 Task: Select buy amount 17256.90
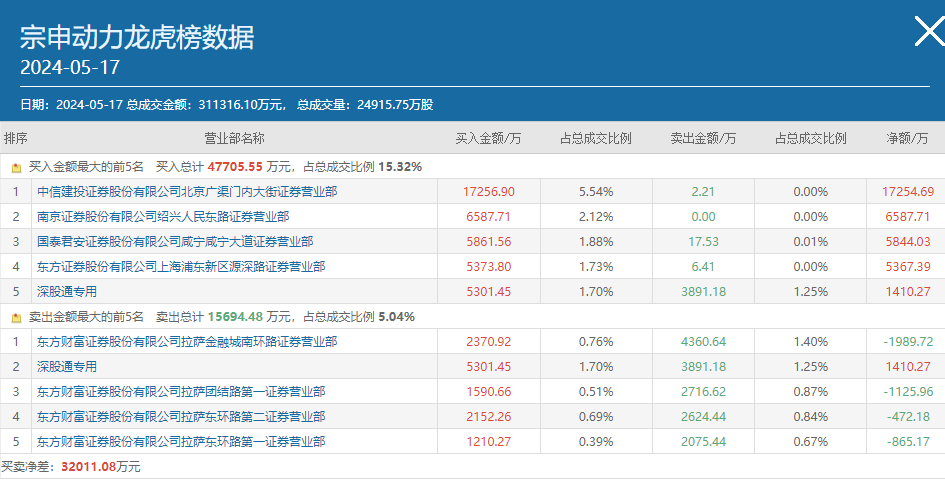[x=489, y=192]
